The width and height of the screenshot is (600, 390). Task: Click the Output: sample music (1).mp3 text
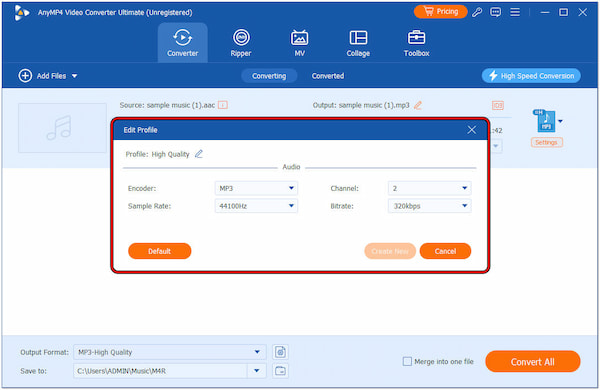tap(361, 105)
